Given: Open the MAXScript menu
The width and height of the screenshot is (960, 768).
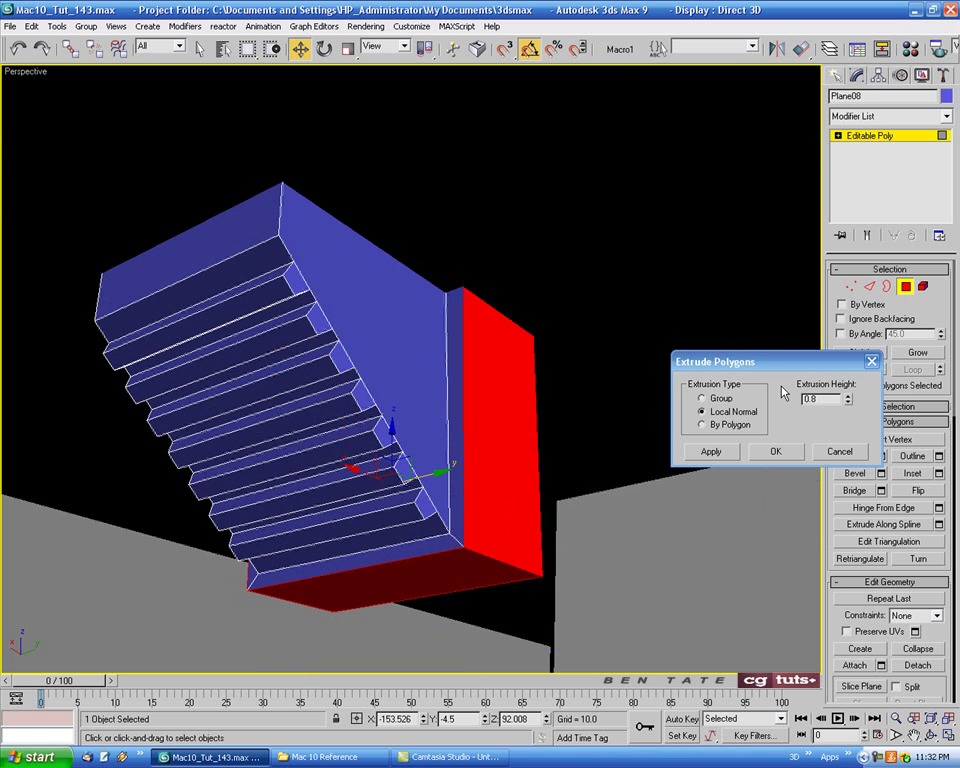Looking at the screenshot, I should tap(456, 26).
